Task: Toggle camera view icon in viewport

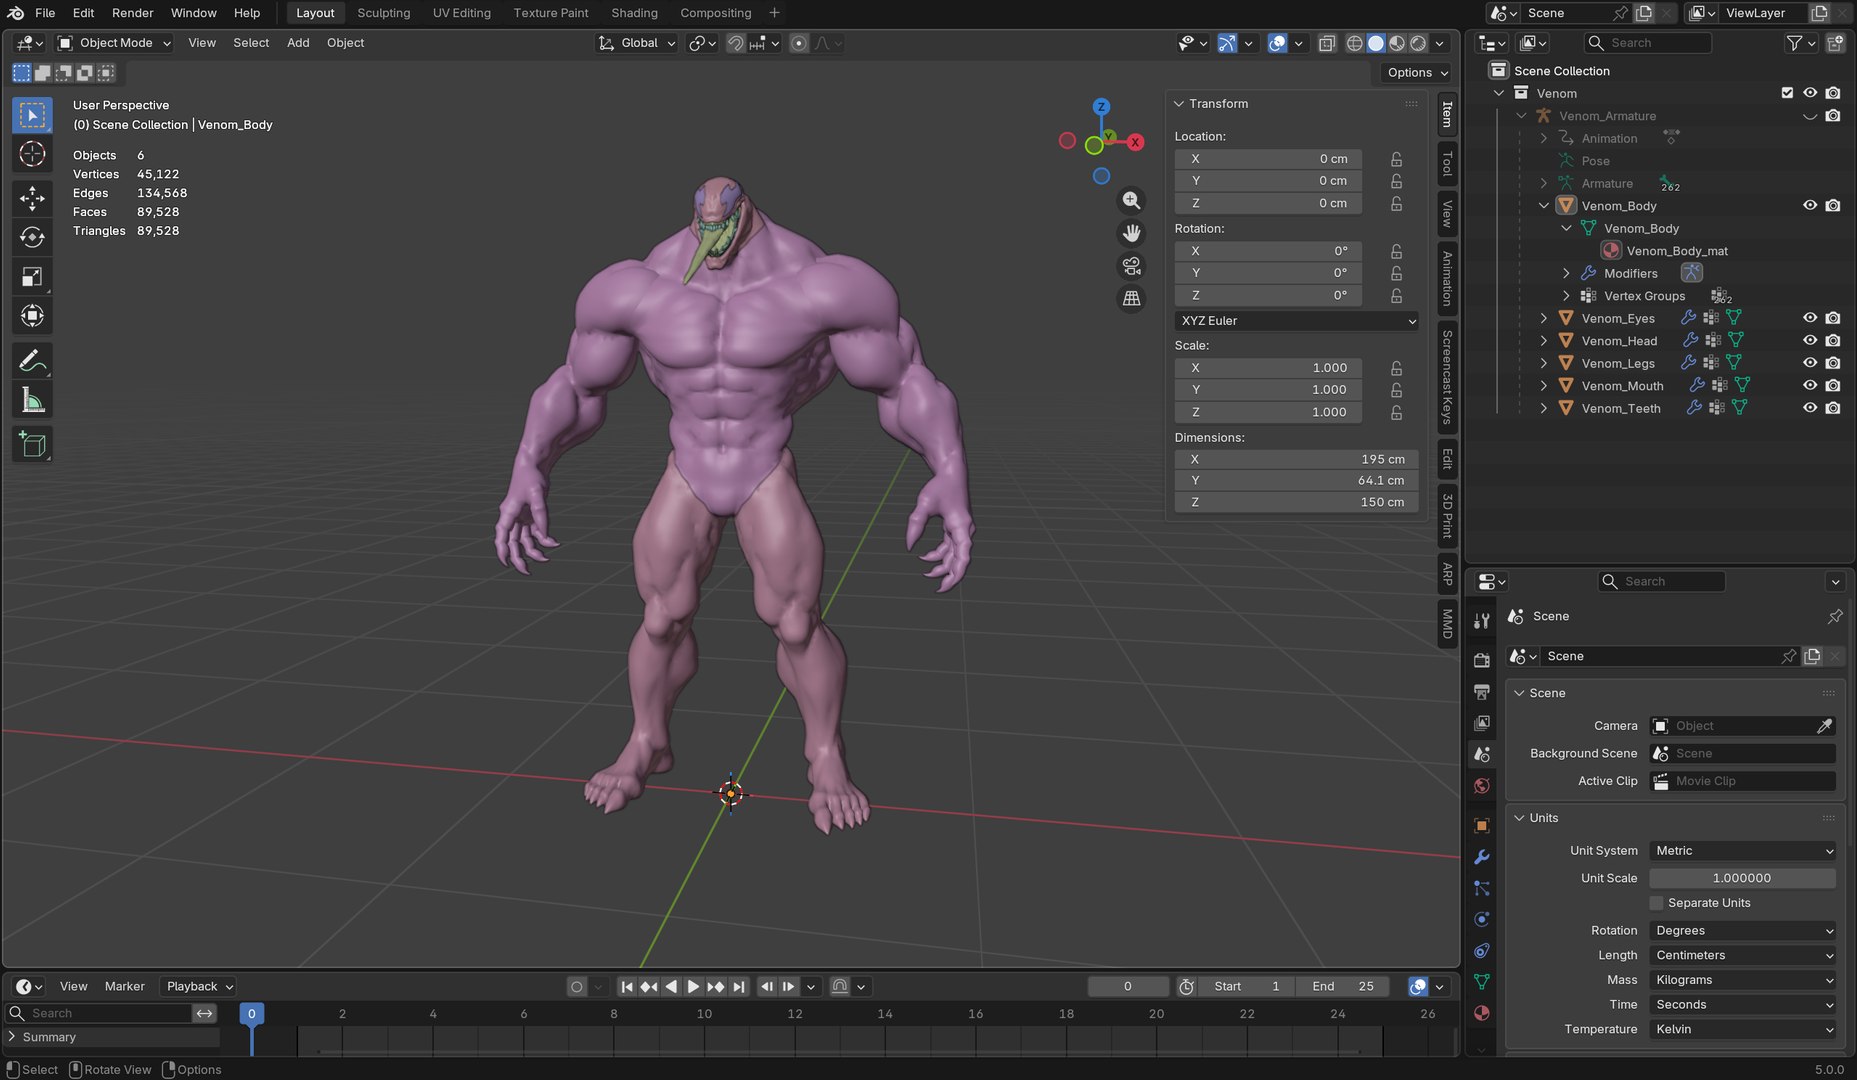Action: tap(1131, 266)
